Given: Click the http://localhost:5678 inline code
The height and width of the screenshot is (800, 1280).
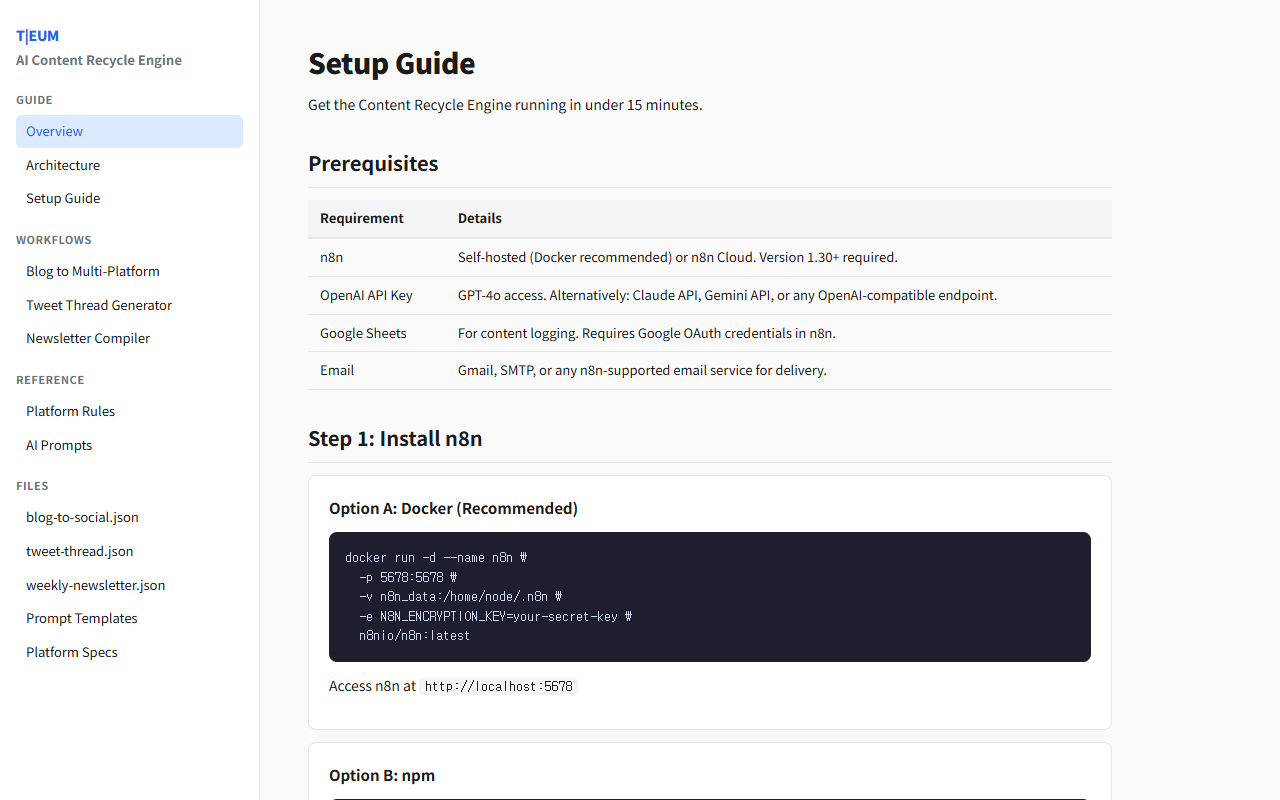Looking at the screenshot, I should (x=498, y=687).
